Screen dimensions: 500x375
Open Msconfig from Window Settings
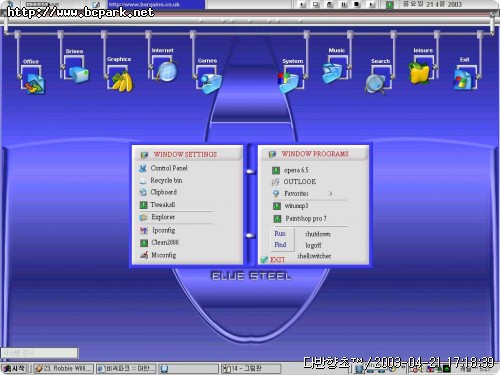164,255
